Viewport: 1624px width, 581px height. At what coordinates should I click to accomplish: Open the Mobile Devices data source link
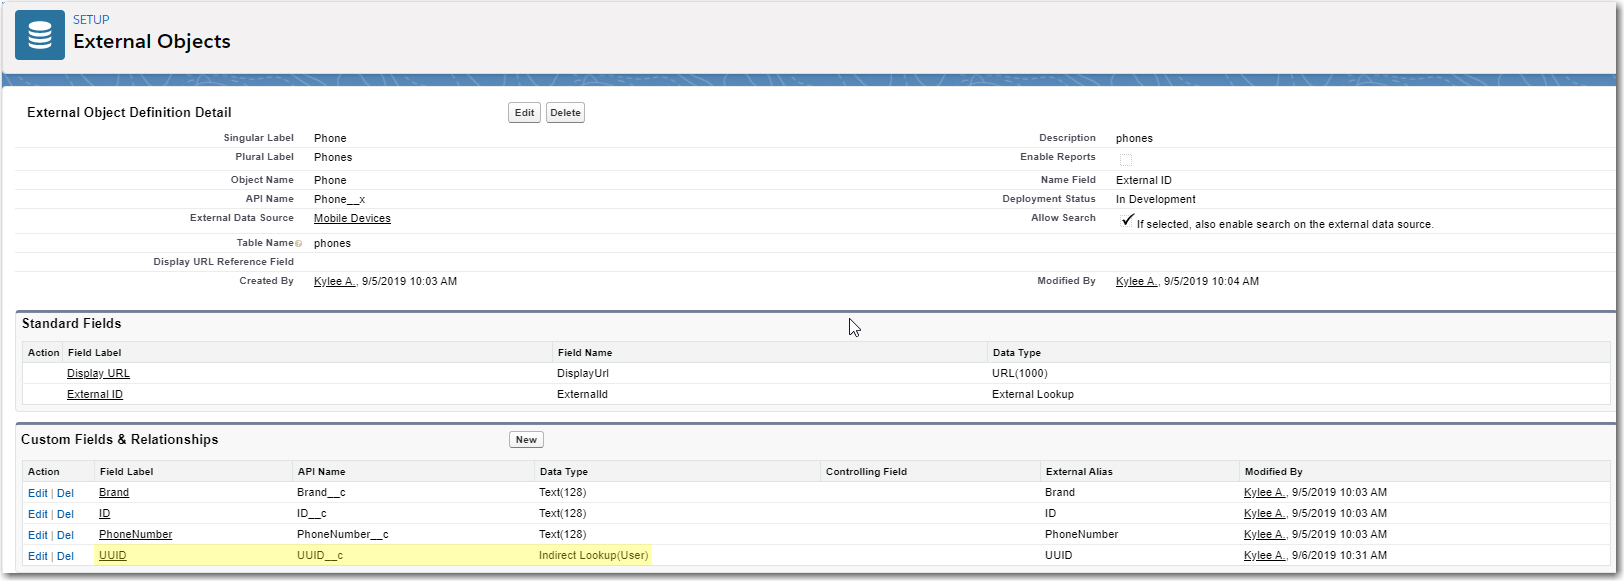[352, 219]
